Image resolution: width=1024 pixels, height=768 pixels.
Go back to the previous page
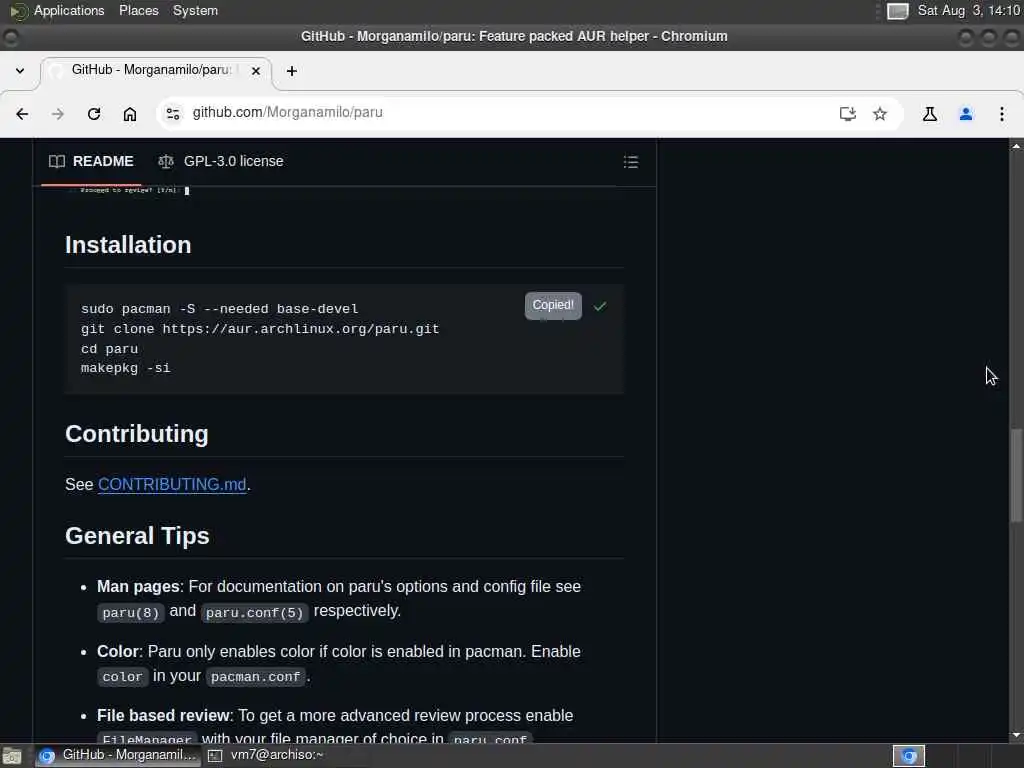coord(22,114)
